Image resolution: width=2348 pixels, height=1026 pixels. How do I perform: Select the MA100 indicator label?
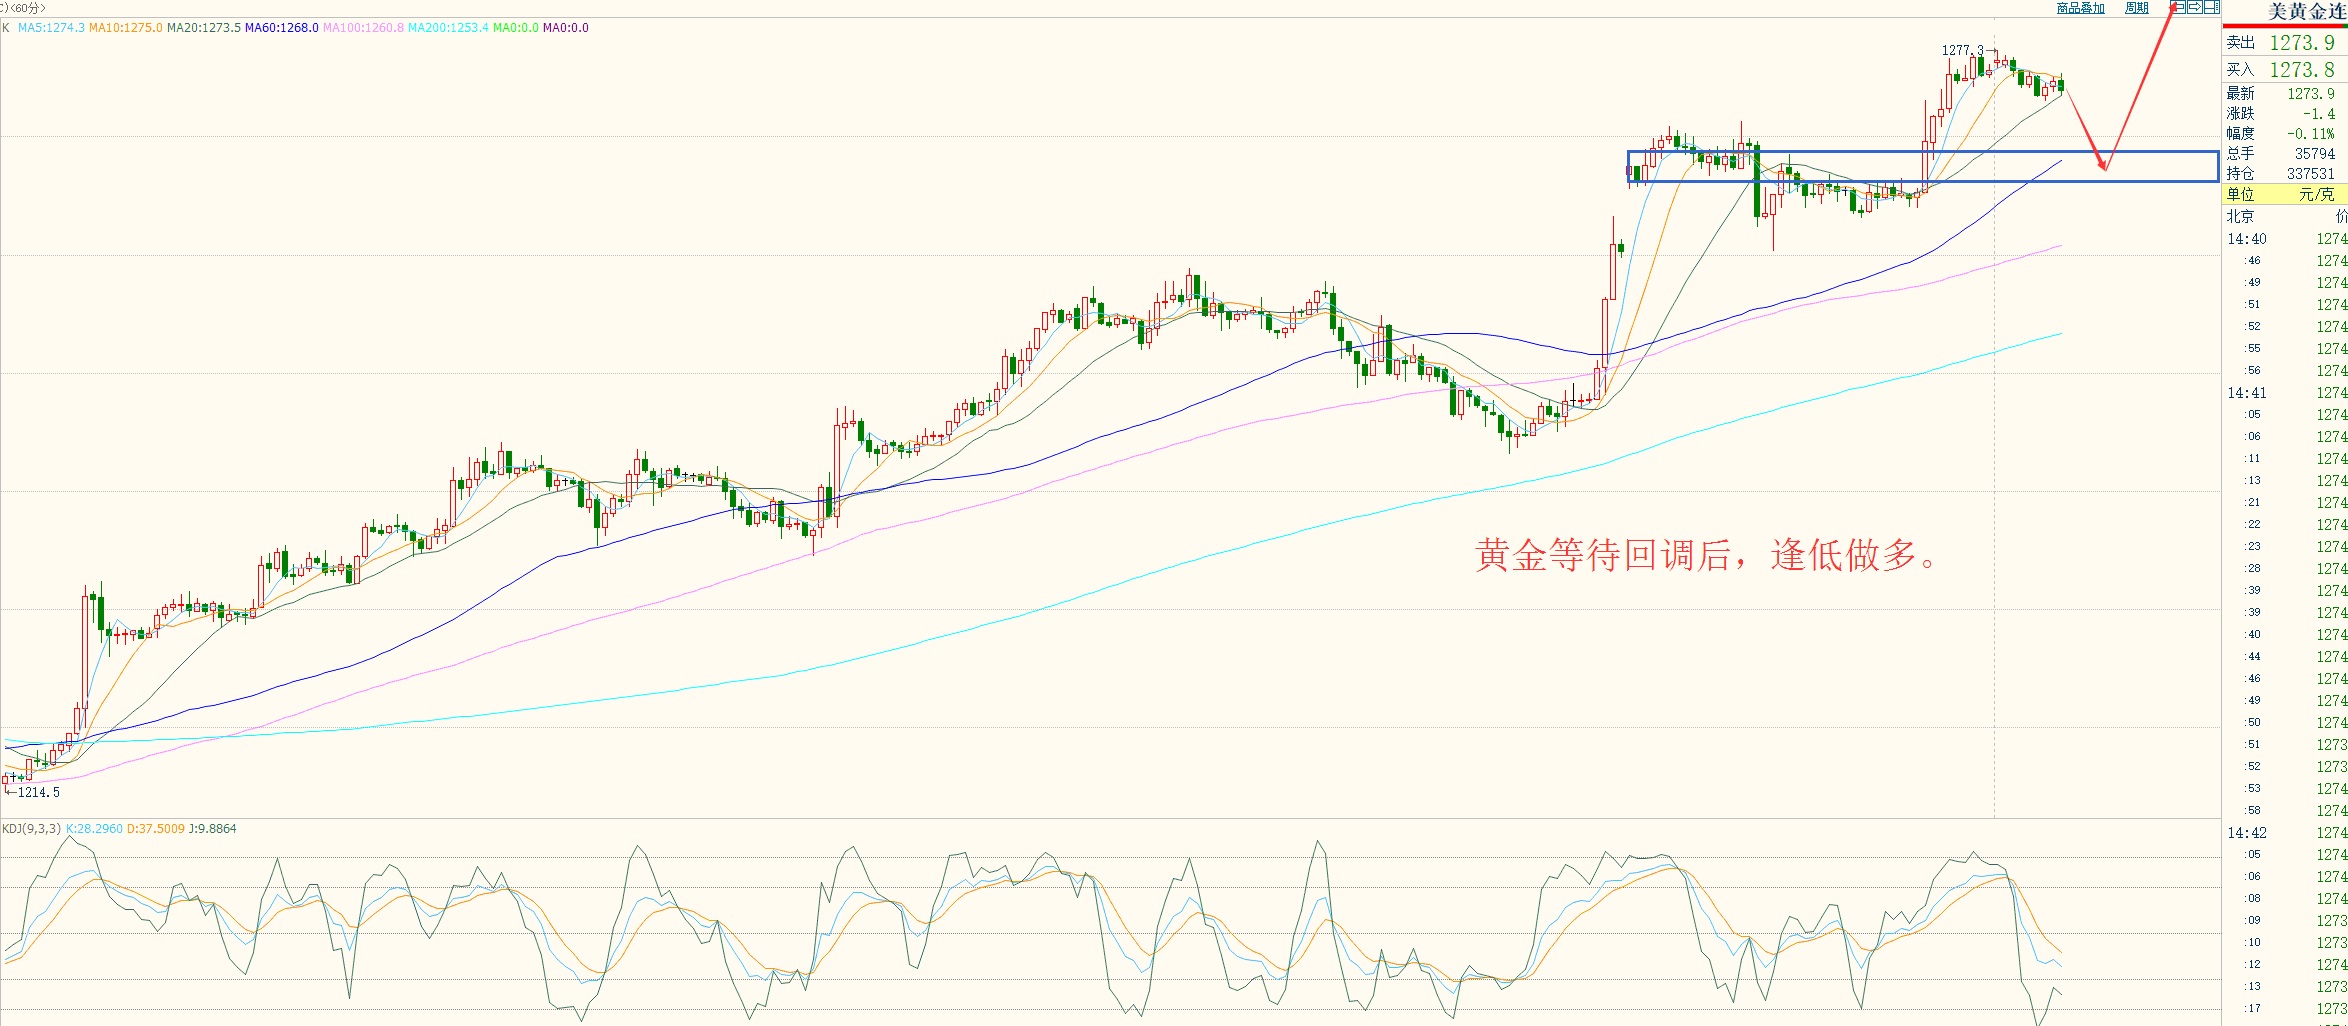[x=363, y=28]
